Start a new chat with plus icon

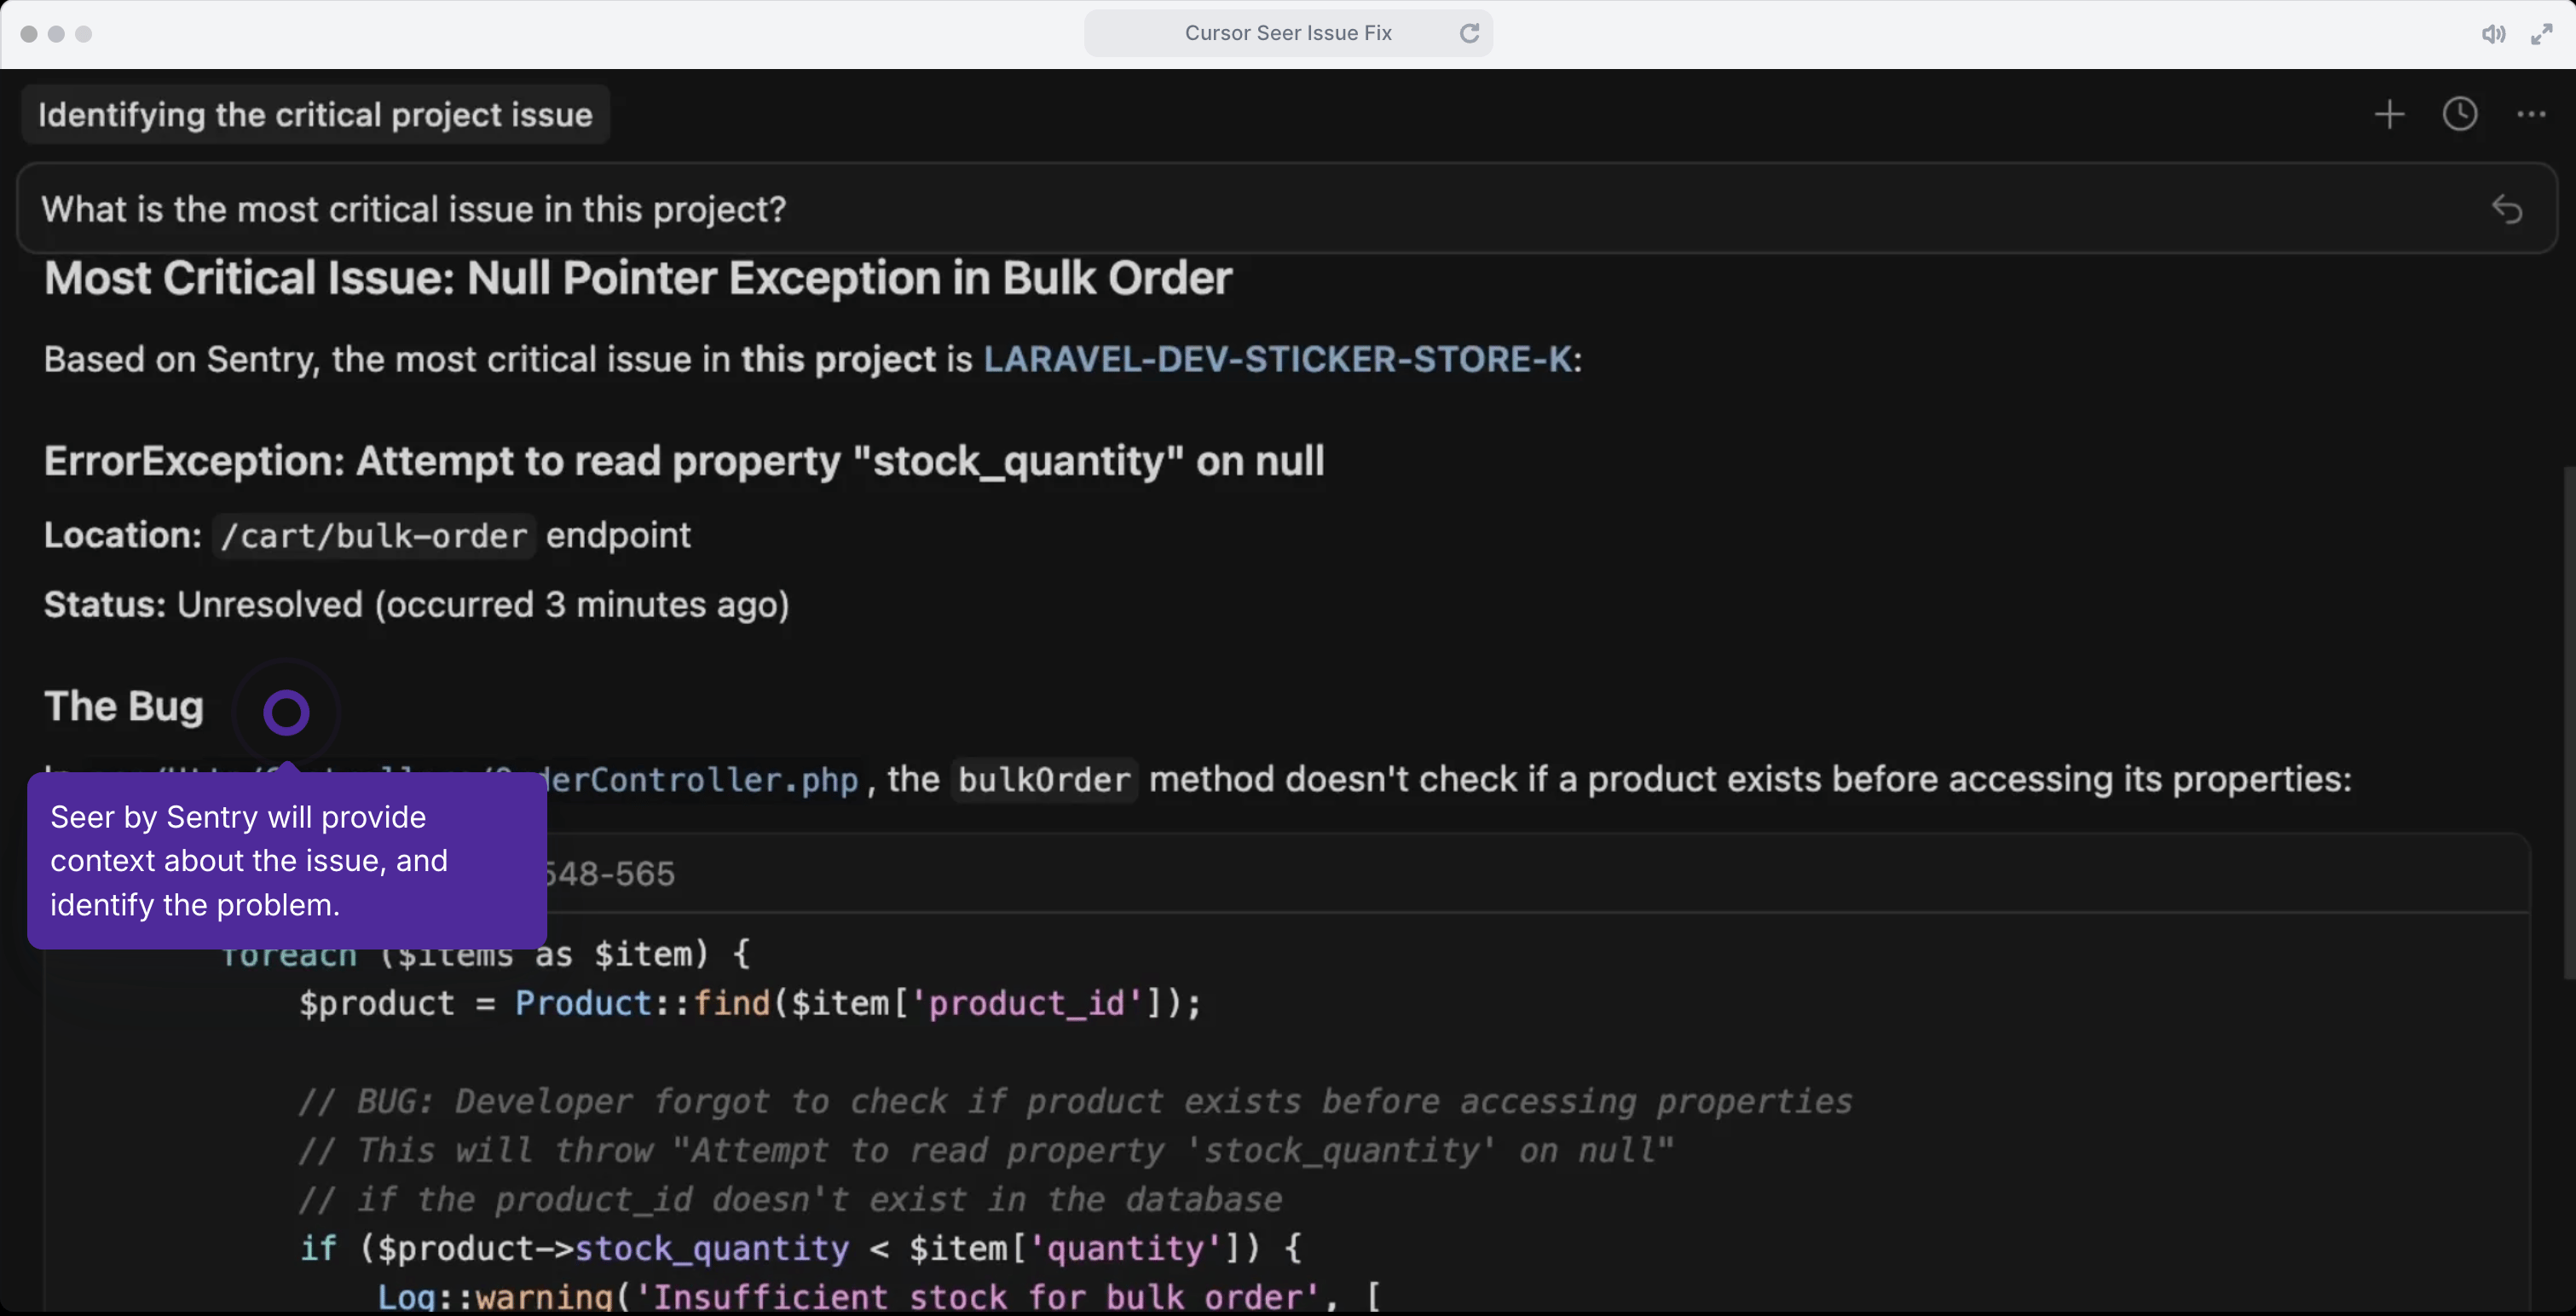2389,114
